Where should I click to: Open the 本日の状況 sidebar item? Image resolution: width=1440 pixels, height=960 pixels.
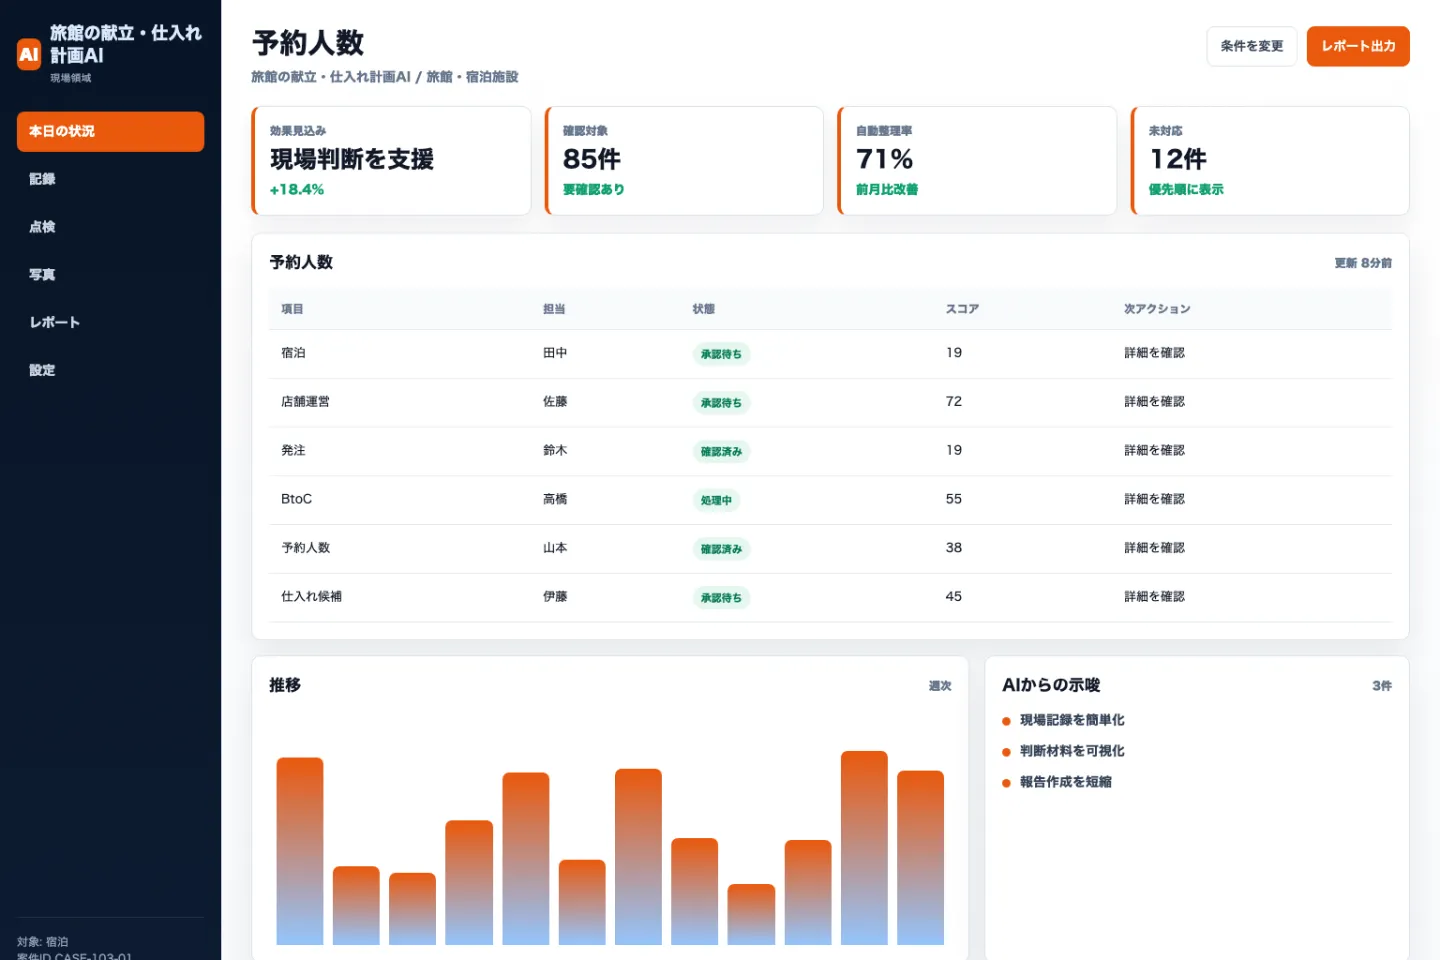(110, 131)
